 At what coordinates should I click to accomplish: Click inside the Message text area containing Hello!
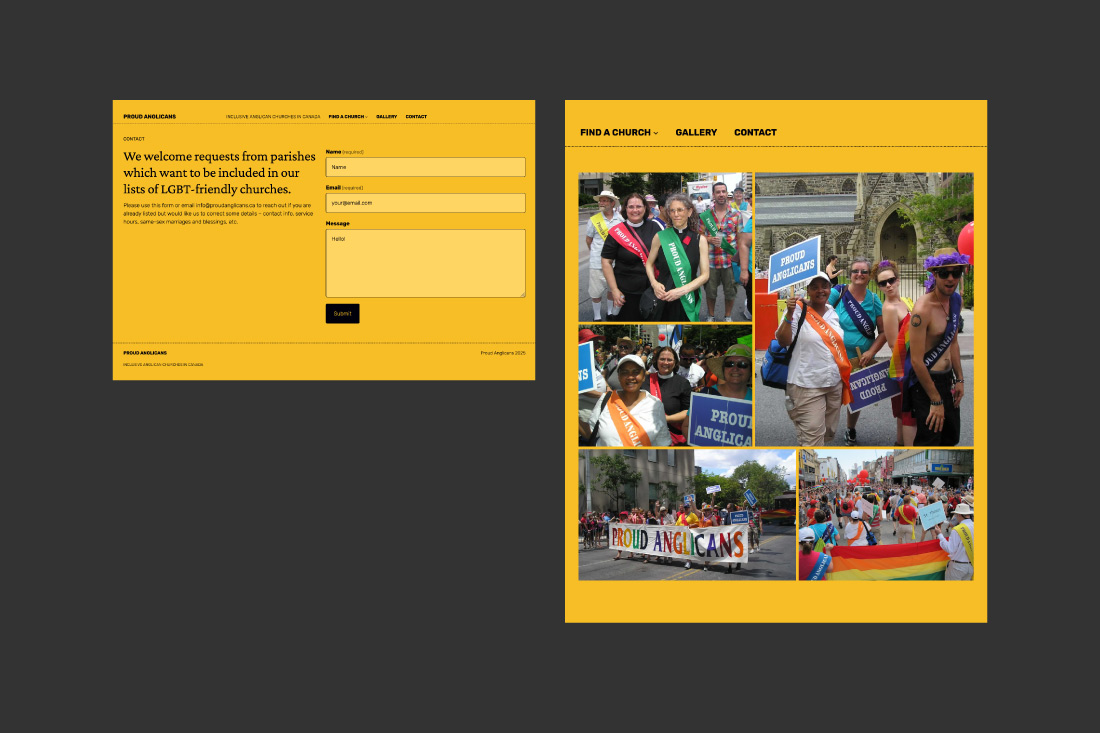[425, 262]
